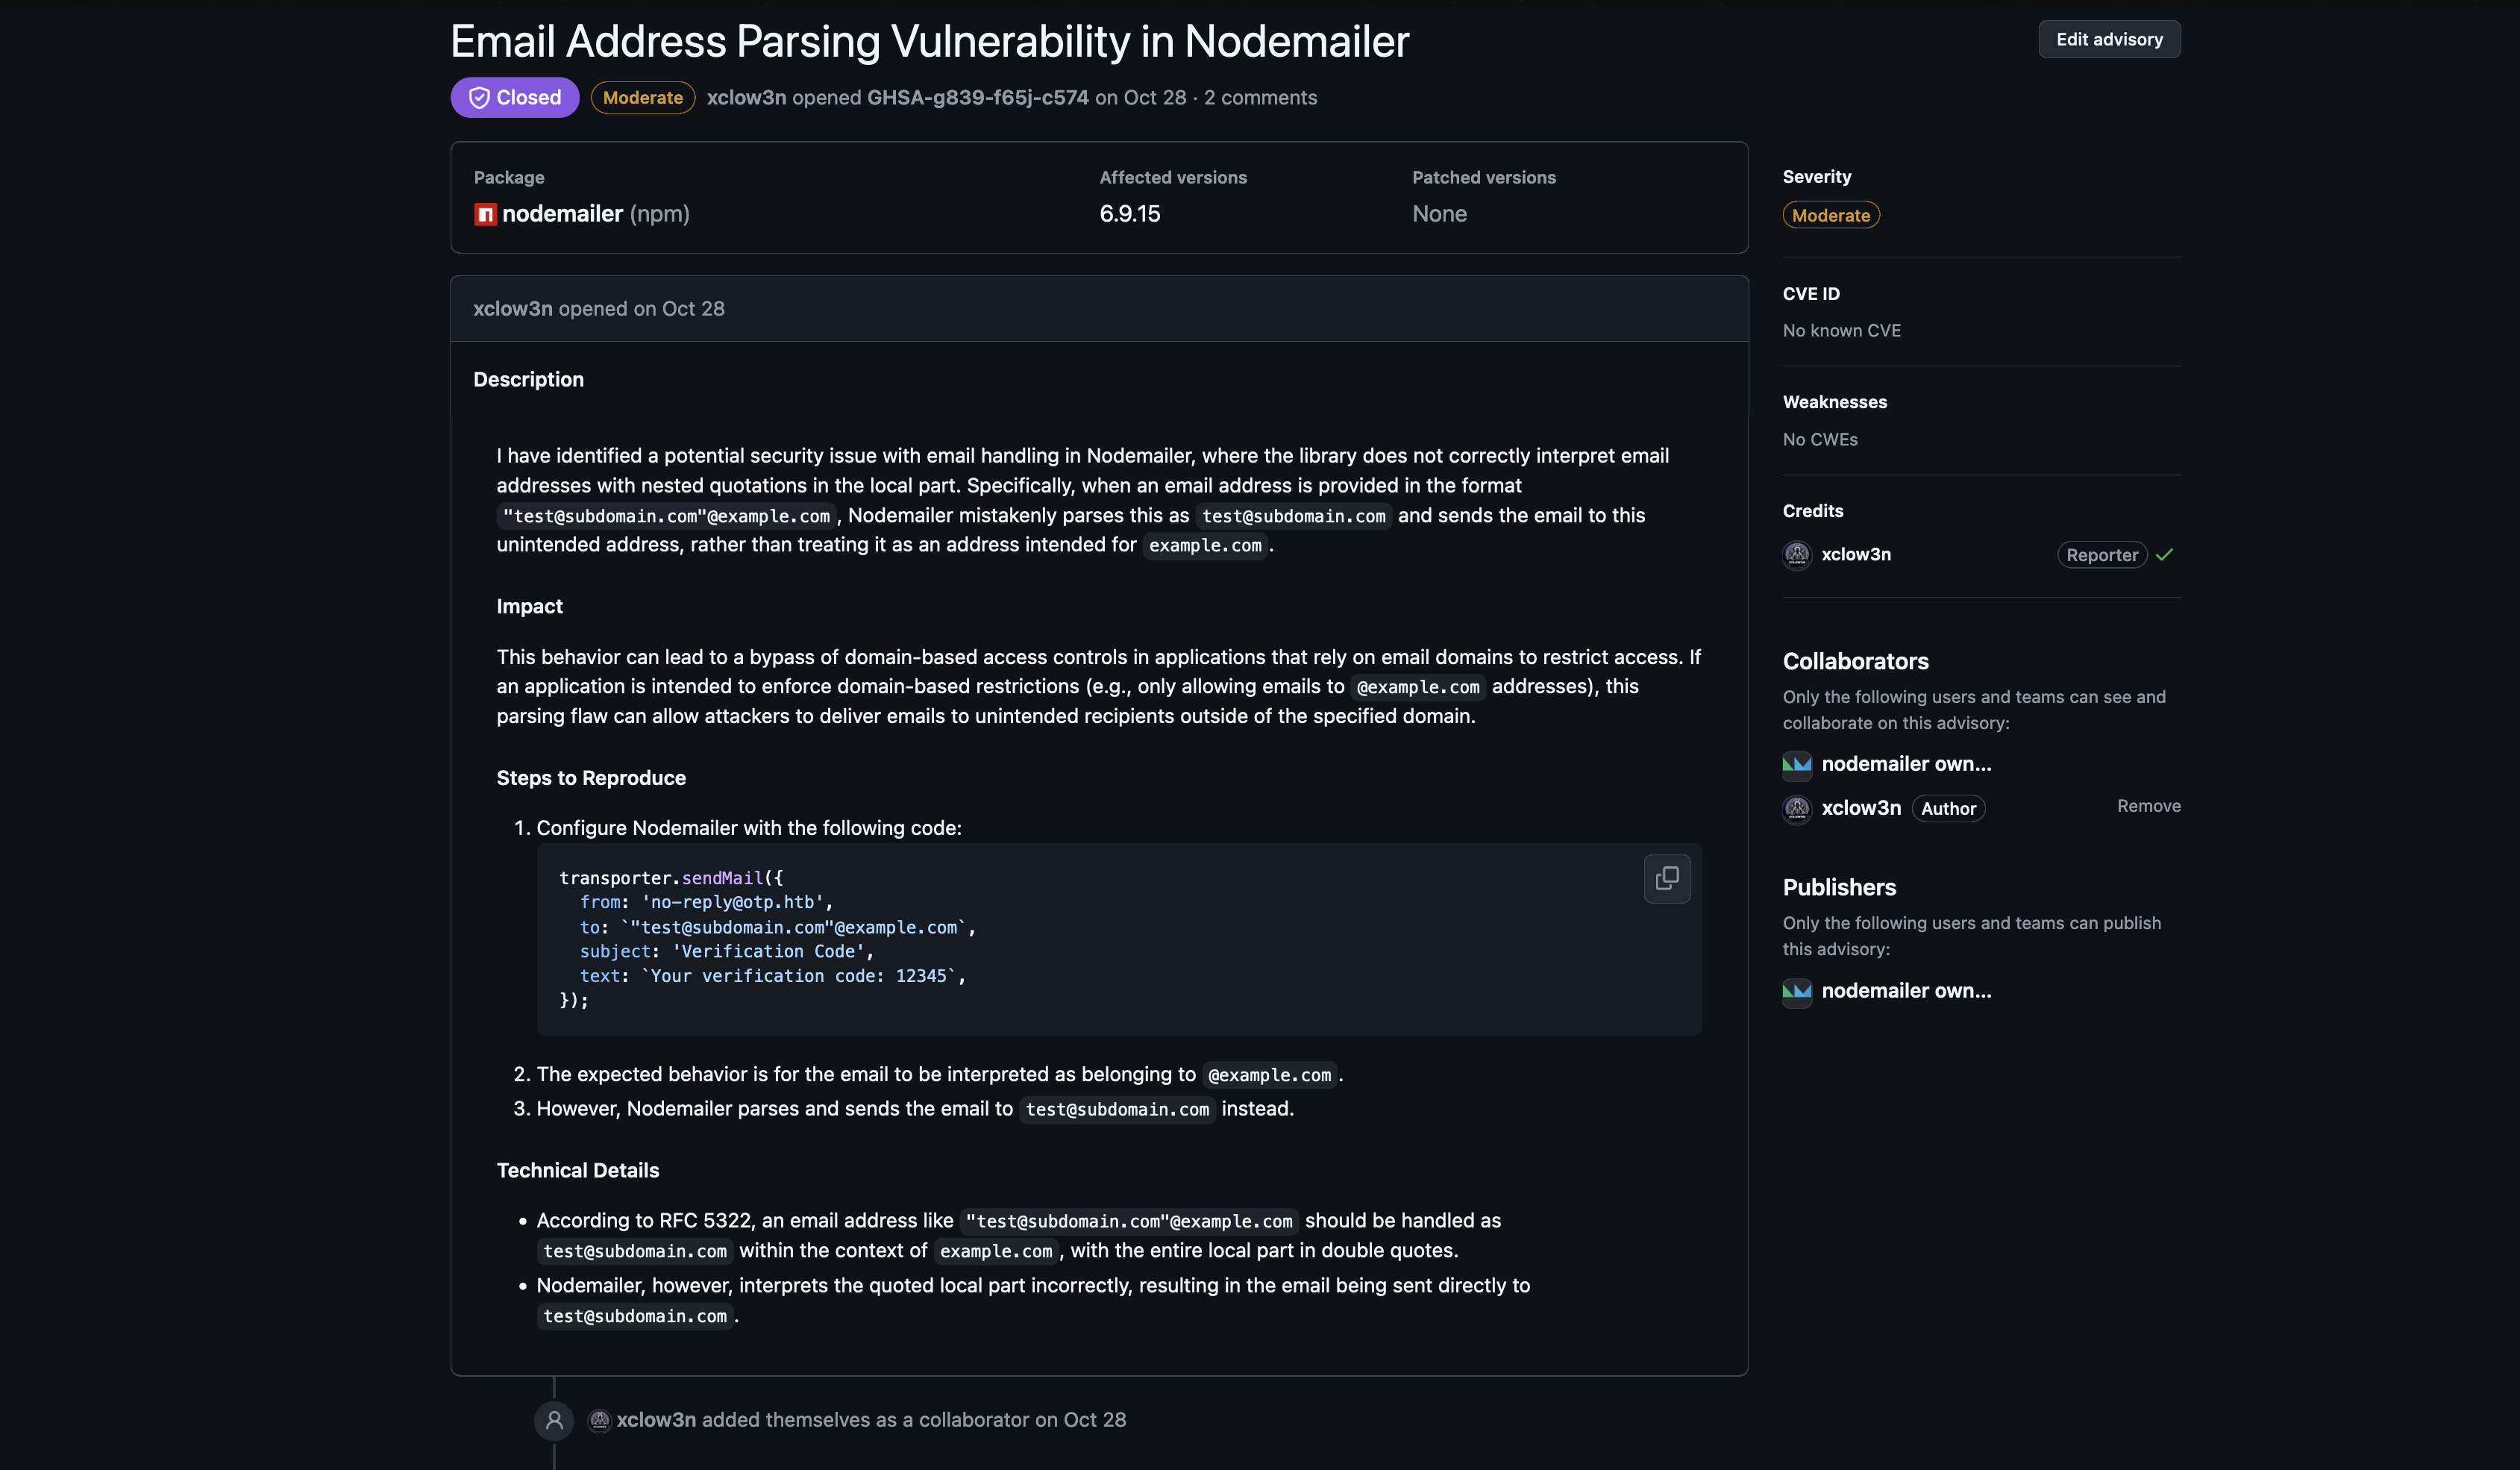Copy the code snippet using the copy icon
Screen dimensions: 2520x1470
point(1667,878)
